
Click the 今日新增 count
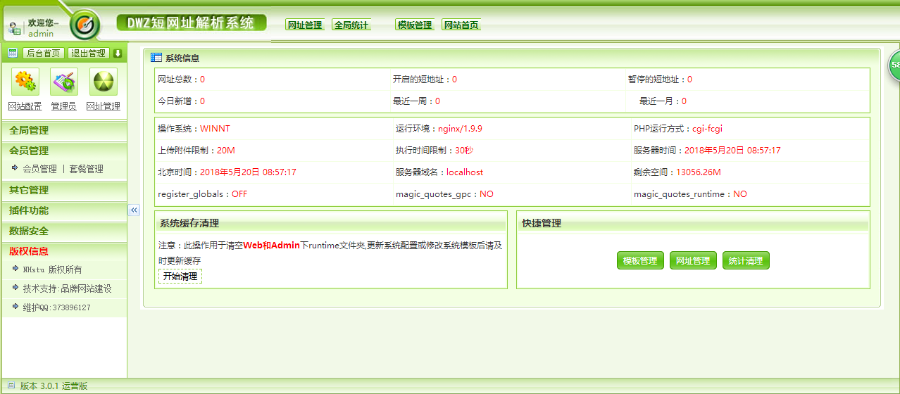[202, 101]
